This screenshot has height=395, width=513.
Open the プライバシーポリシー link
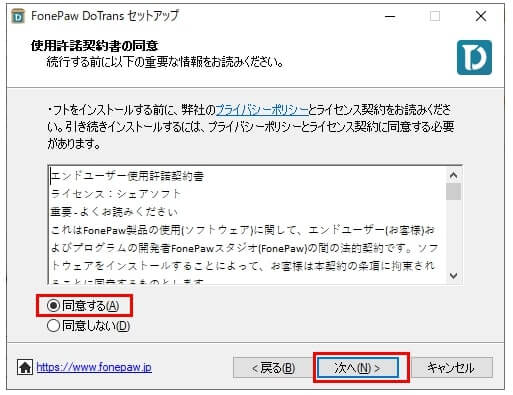click(262, 110)
